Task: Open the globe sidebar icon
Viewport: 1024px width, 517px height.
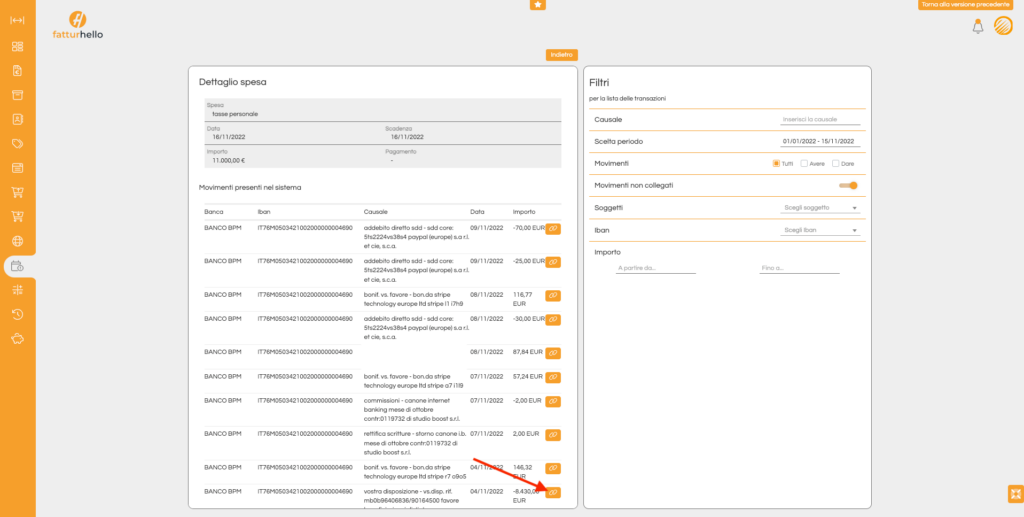Action: pos(18,241)
